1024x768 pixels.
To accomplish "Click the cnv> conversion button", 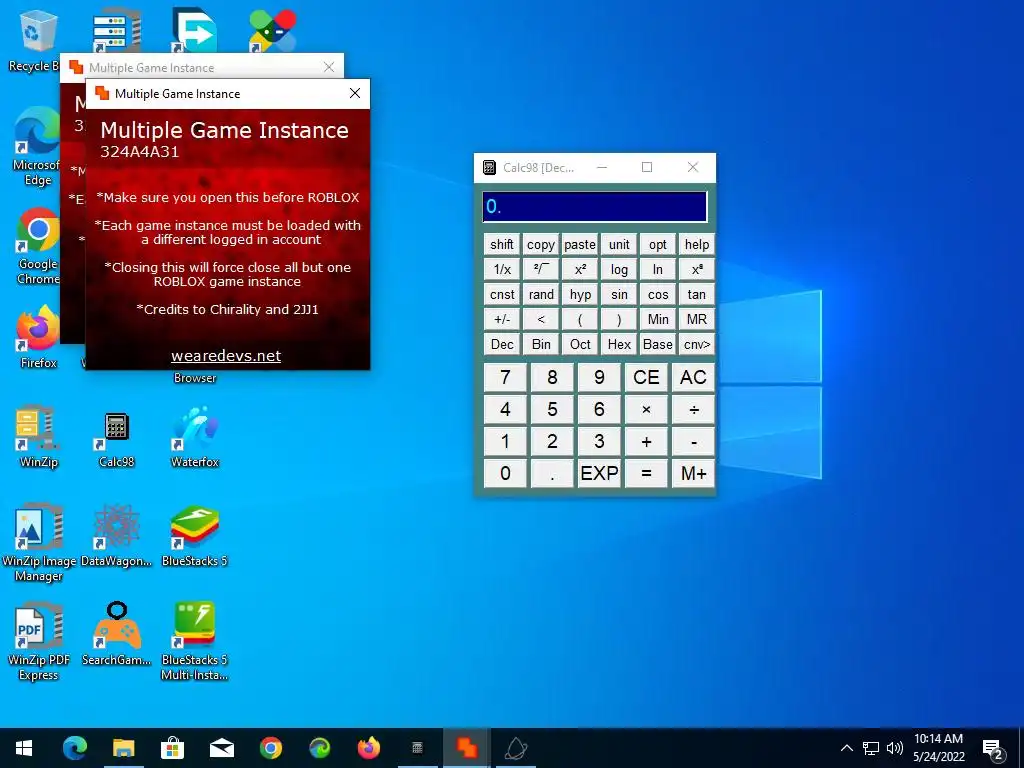I will (697, 344).
